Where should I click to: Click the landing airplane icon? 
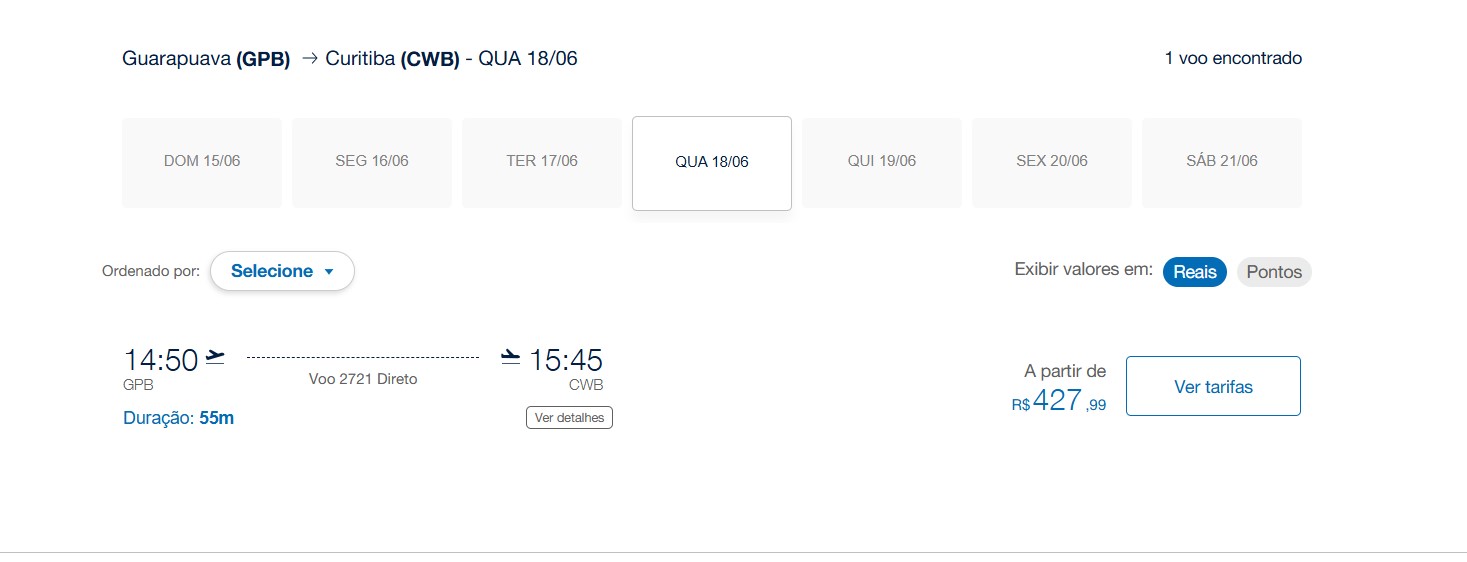[x=510, y=357]
